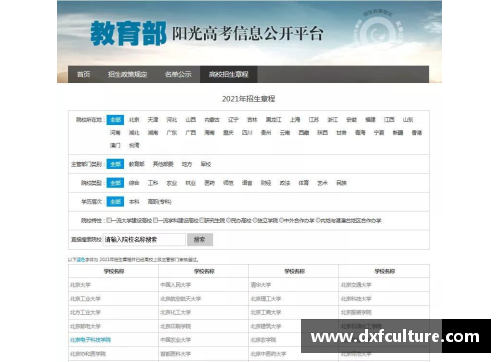Open 北京交通大学 in the school table
The height and width of the screenshot is (362, 500).
(356, 285)
